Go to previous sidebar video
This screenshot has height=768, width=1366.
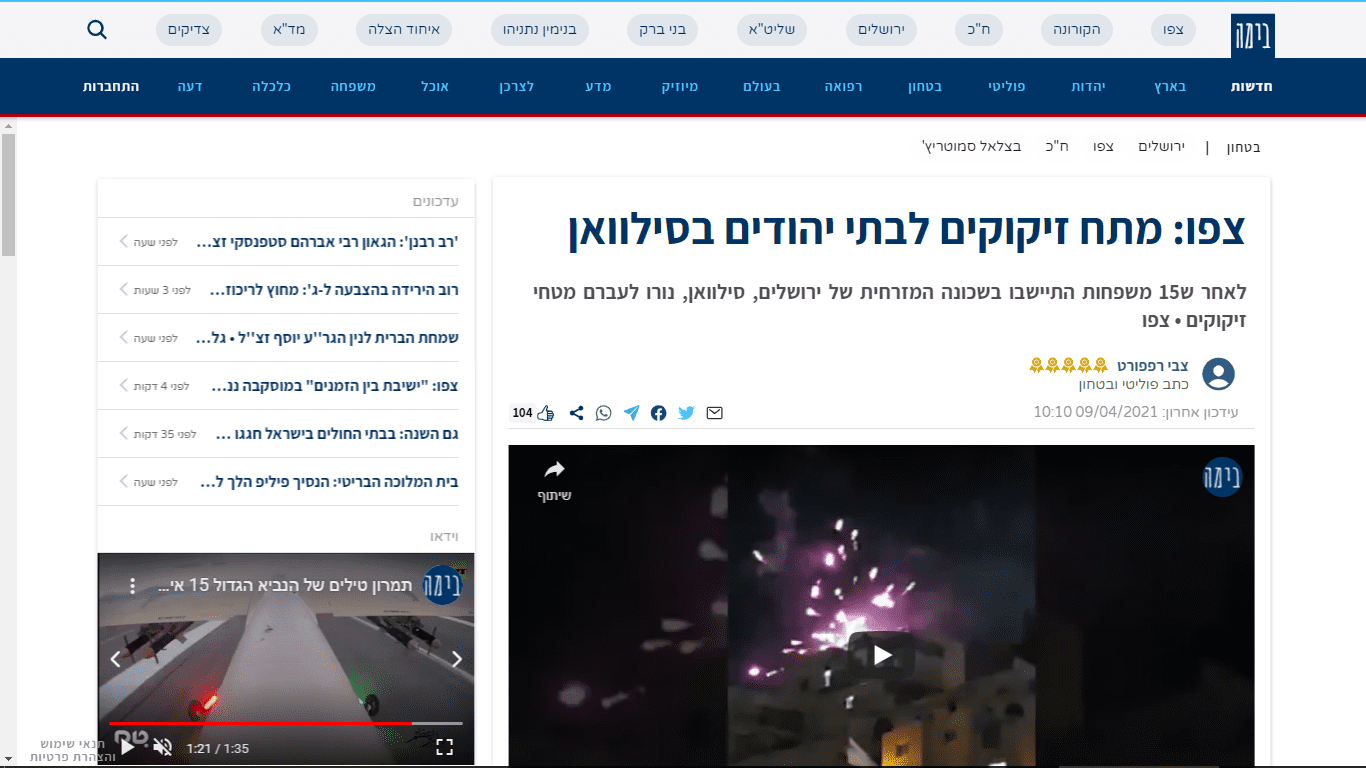(115, 659)
